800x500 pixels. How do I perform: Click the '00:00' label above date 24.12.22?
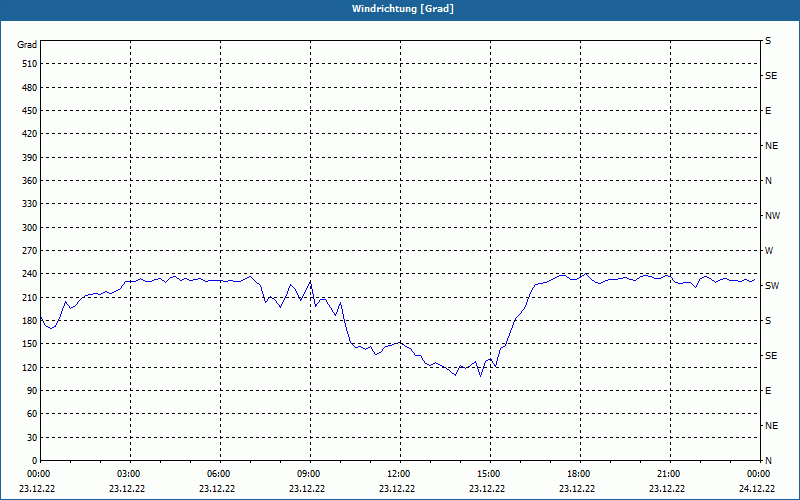coord(760,474)
